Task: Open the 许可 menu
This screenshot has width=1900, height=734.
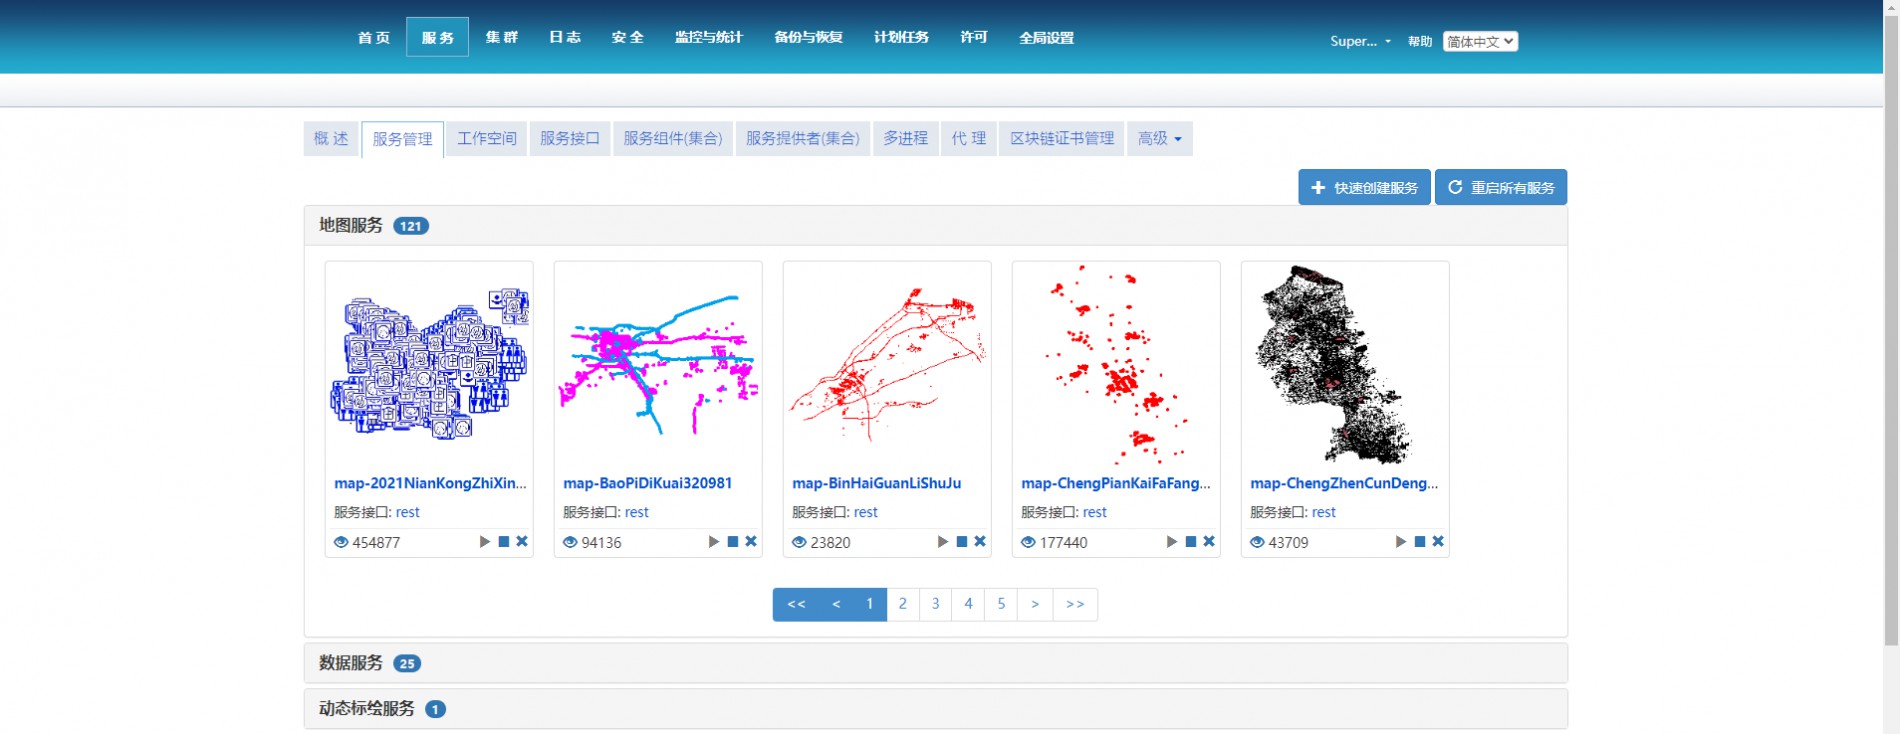Action: tap(974, 37)
